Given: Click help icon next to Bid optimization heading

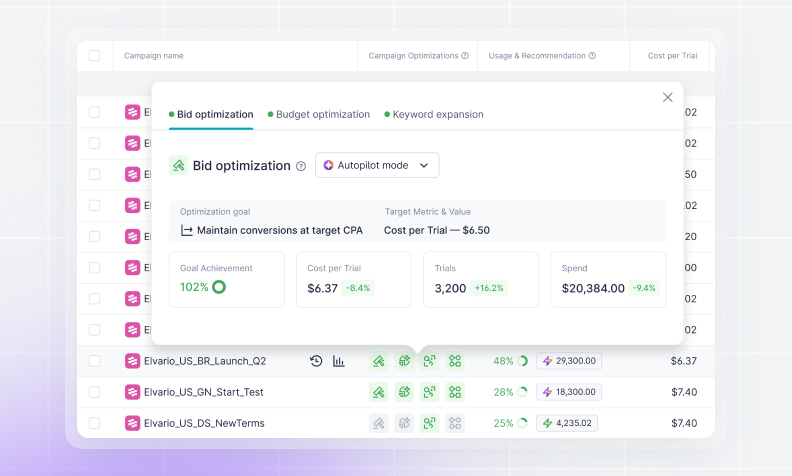Looking at the screenshot, I should click(x=301, y=166).
